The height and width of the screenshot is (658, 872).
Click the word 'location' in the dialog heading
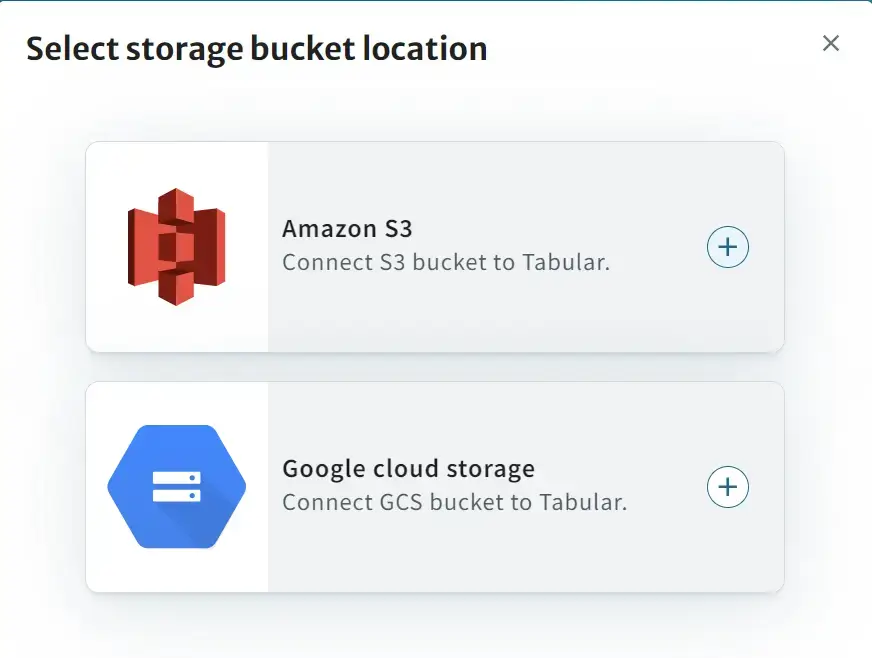pos(425,49)
